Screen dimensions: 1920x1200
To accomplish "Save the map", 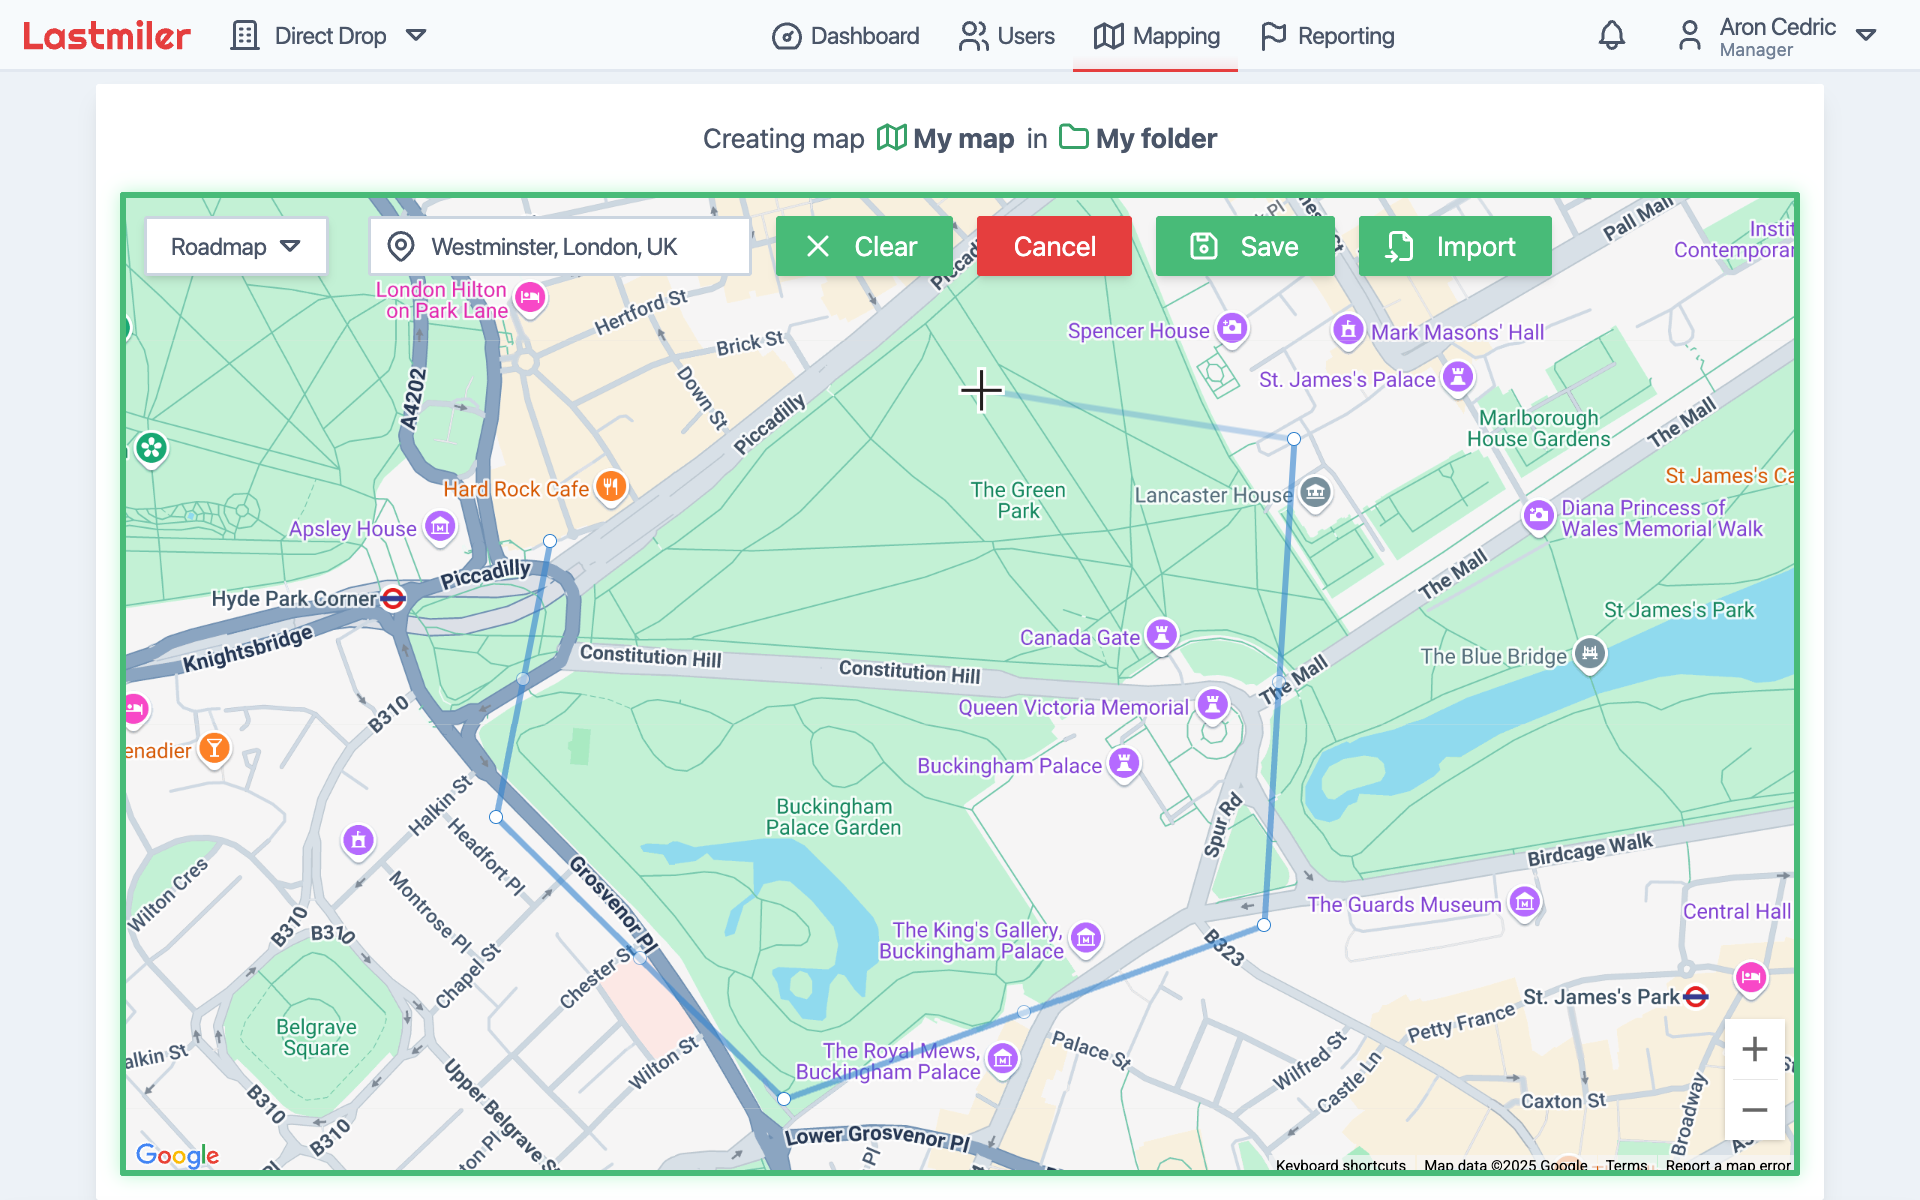I will (1245, 246).
